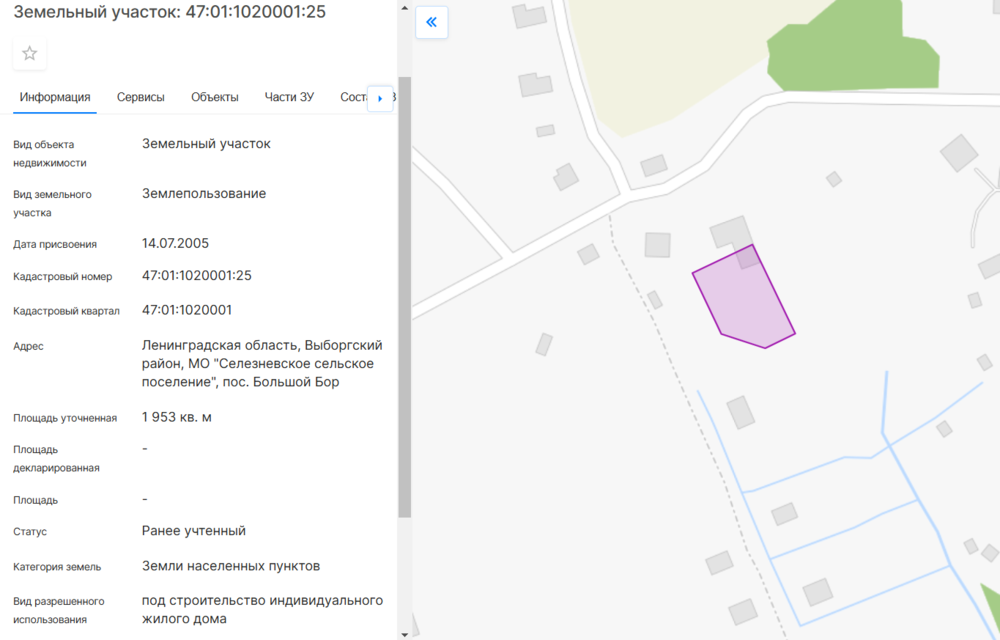Click the area value 1 953 кв. м
Screen dimensions: 1000x640
[177, 417]
